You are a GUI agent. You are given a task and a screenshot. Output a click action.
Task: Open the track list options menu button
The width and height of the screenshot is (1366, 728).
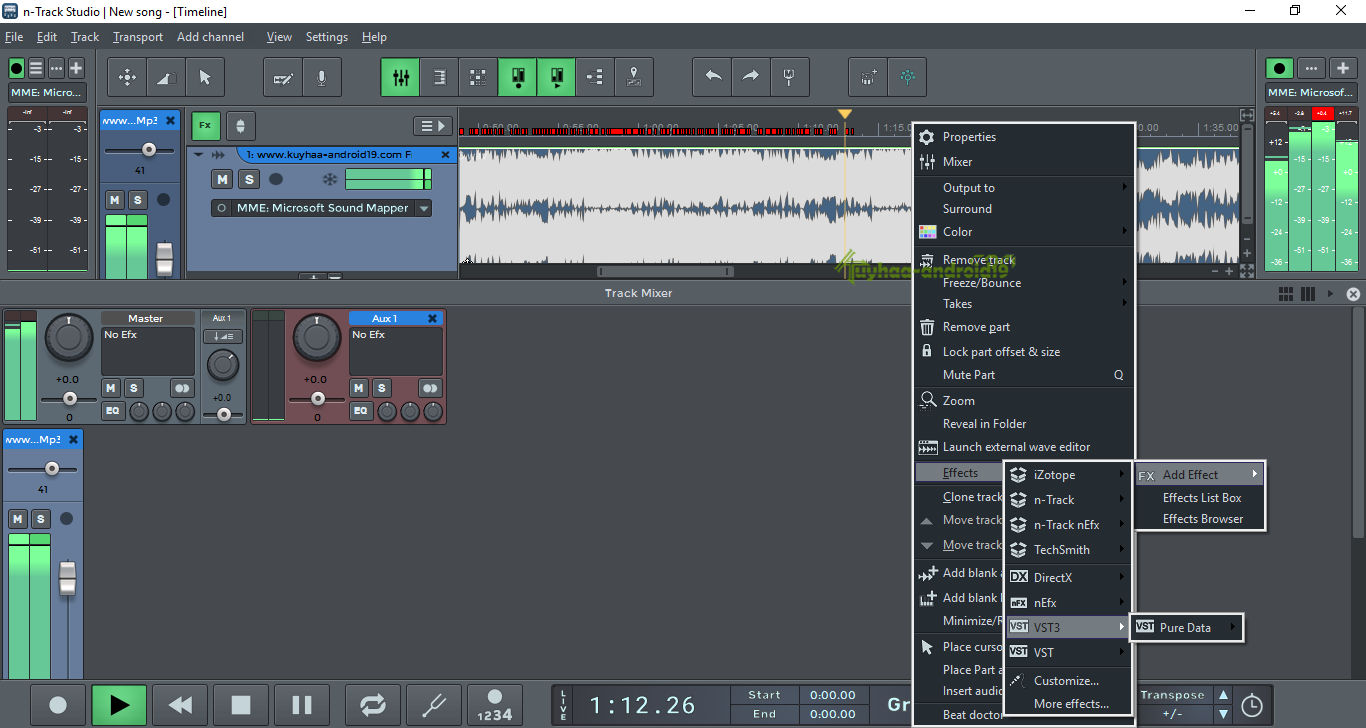click(x=433, y=126)
